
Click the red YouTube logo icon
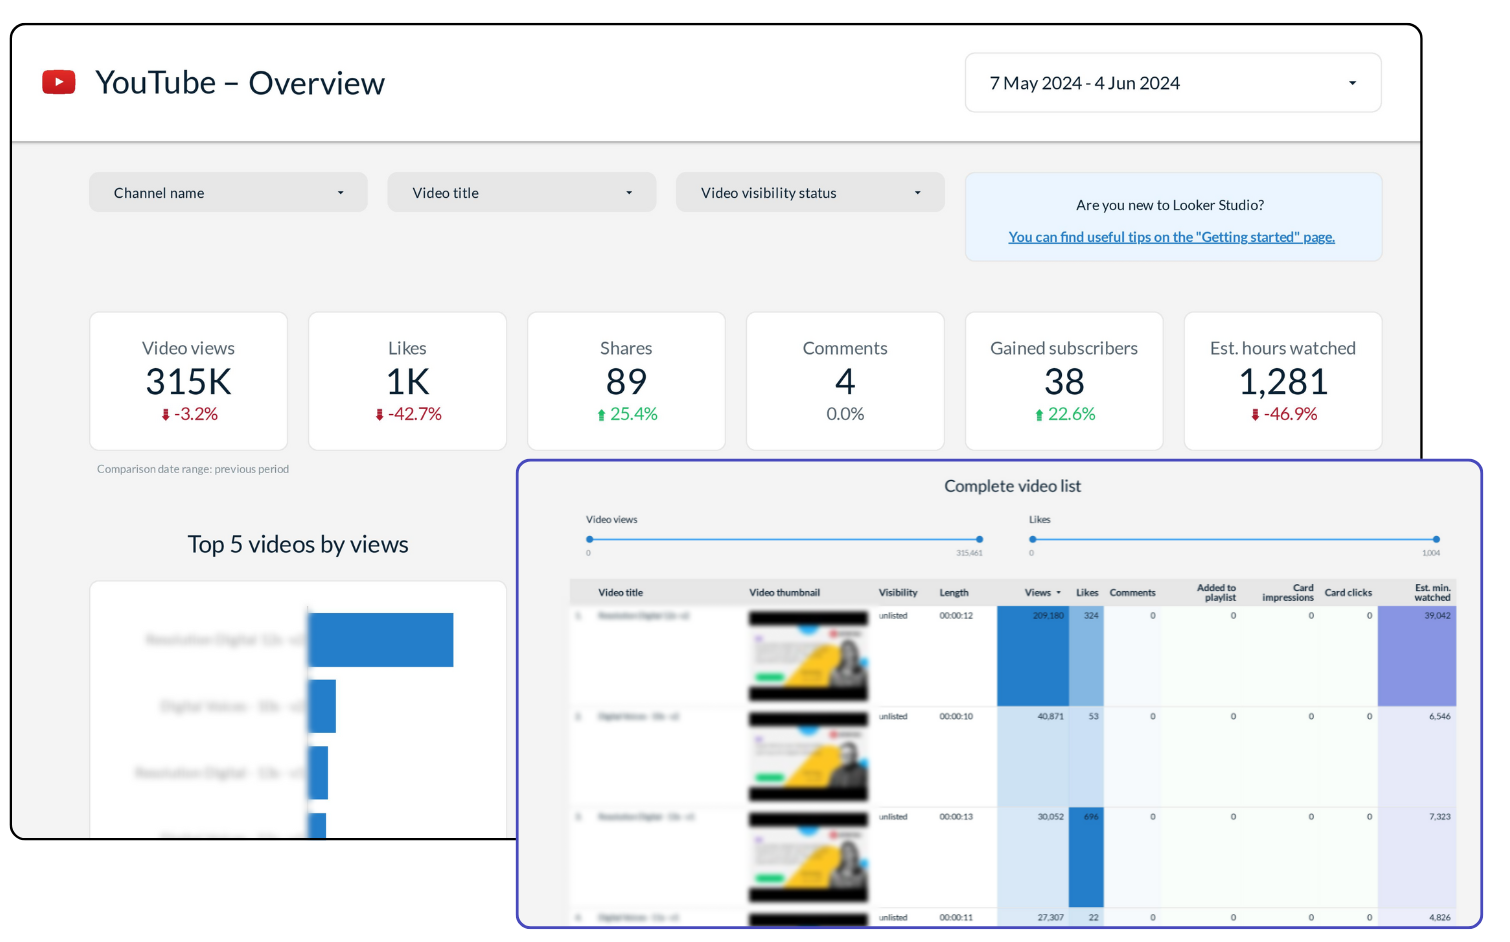[59, 82]
